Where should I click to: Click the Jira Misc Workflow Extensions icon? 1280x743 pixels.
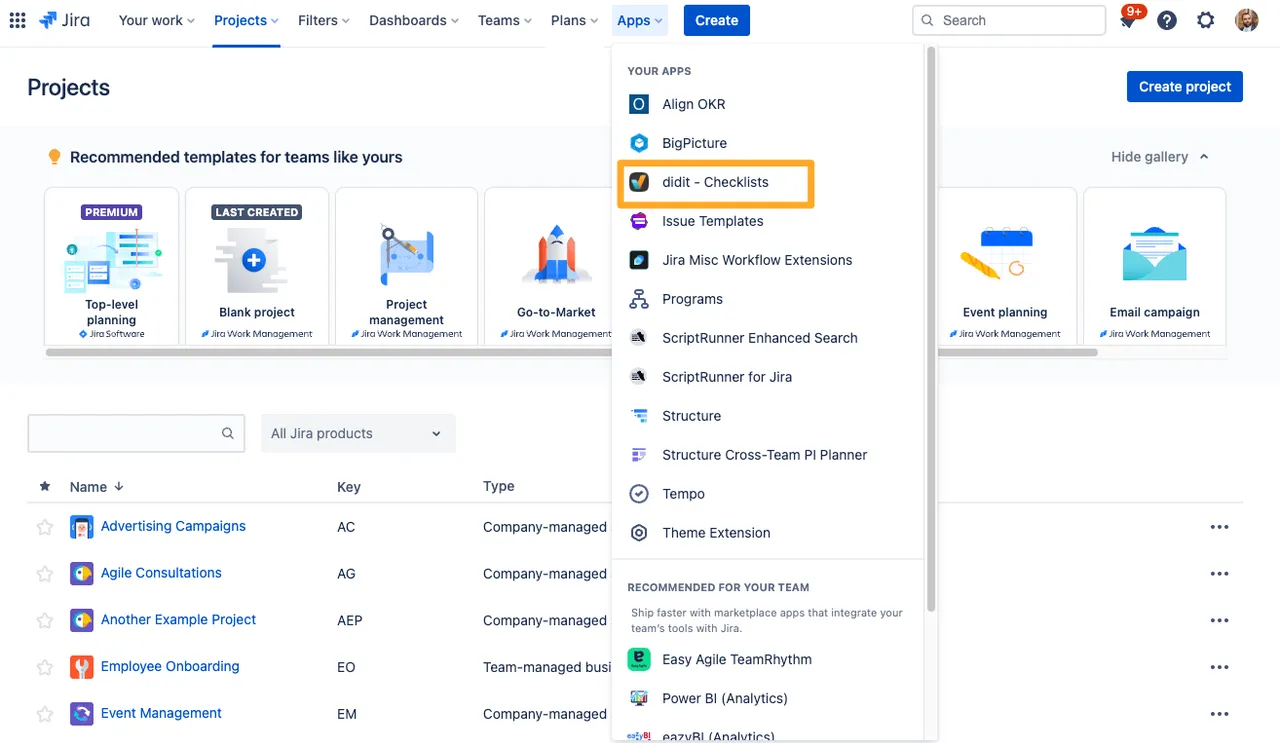tap(639, 260)
